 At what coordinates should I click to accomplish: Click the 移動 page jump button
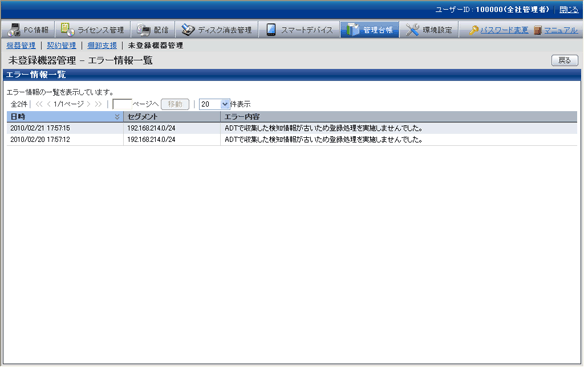[x=175, y=104]
